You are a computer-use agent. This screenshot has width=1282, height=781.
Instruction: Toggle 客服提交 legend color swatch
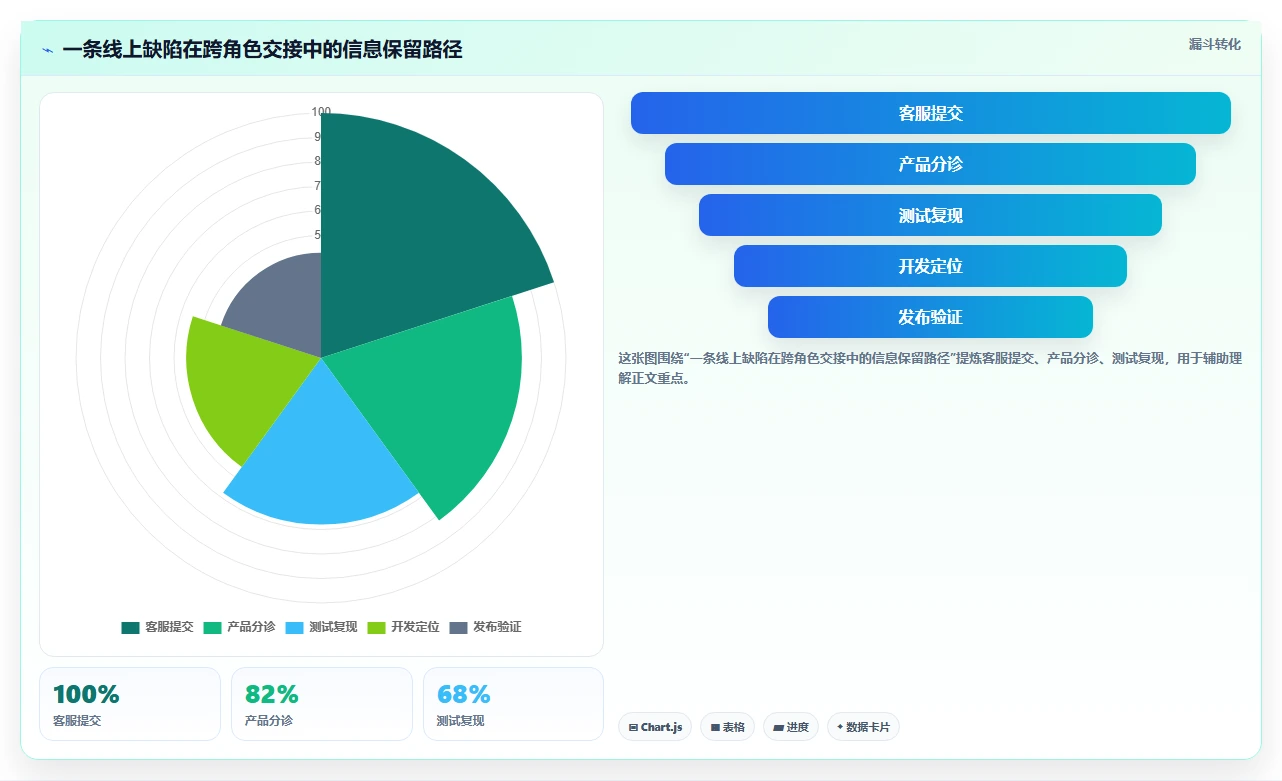[x=130, y=627]
